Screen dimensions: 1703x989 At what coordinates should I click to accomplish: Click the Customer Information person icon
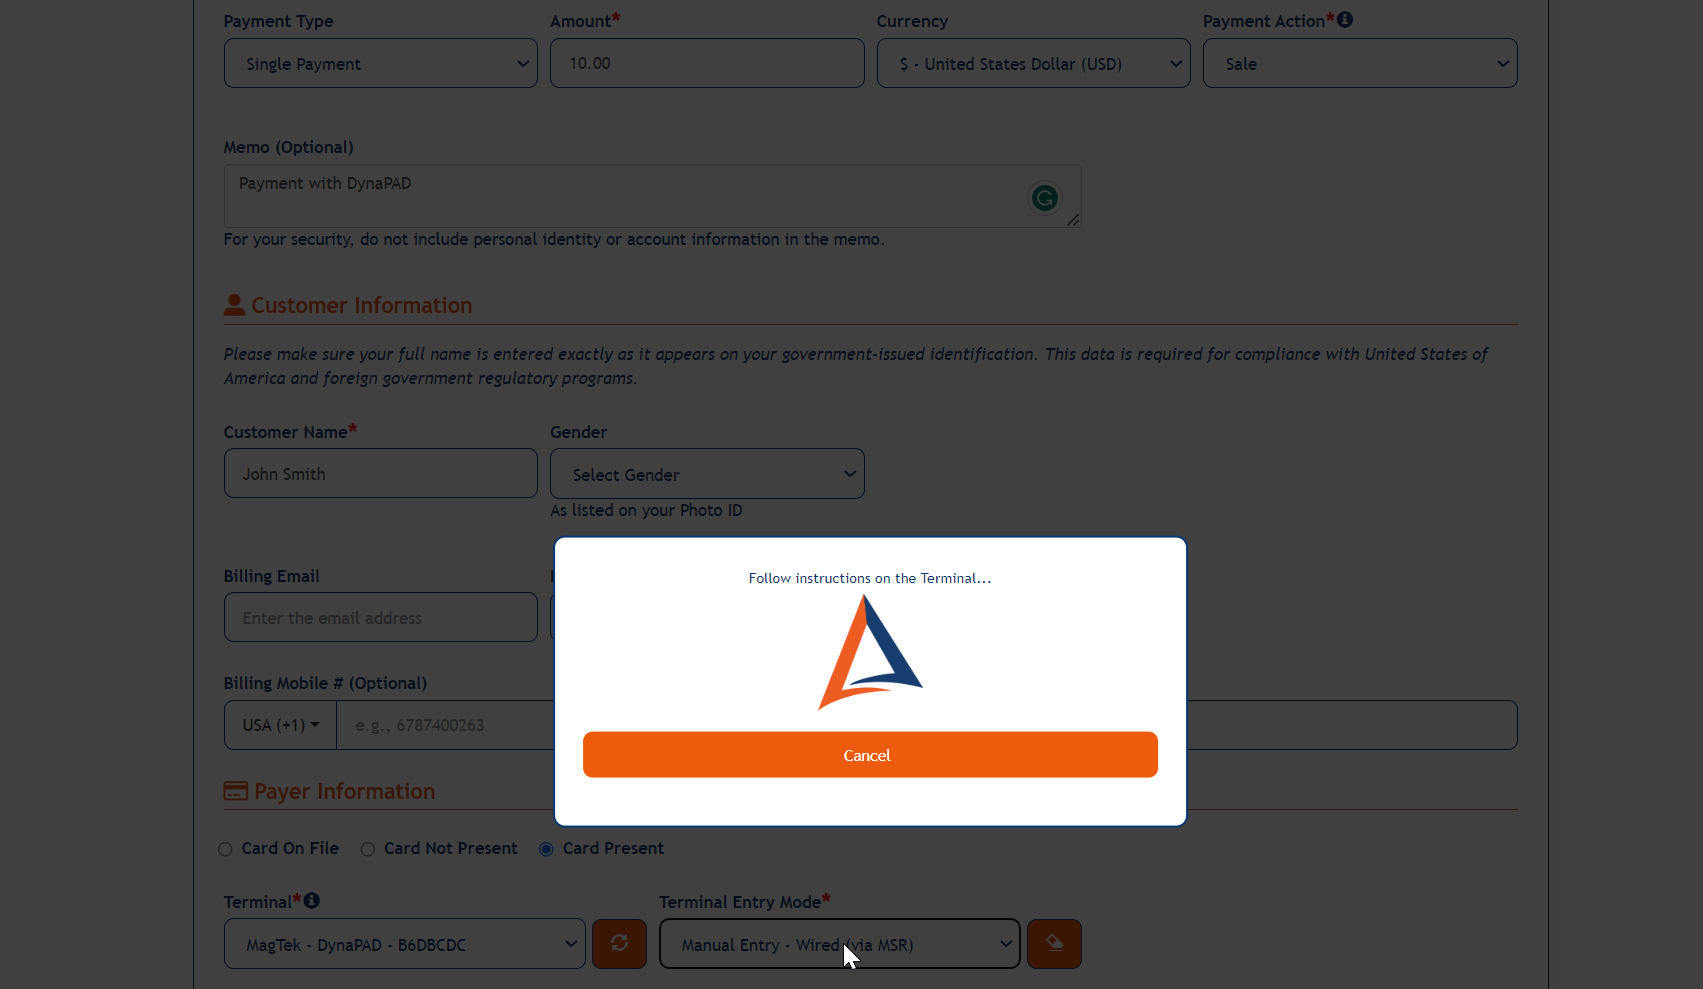tap(234, 305)
